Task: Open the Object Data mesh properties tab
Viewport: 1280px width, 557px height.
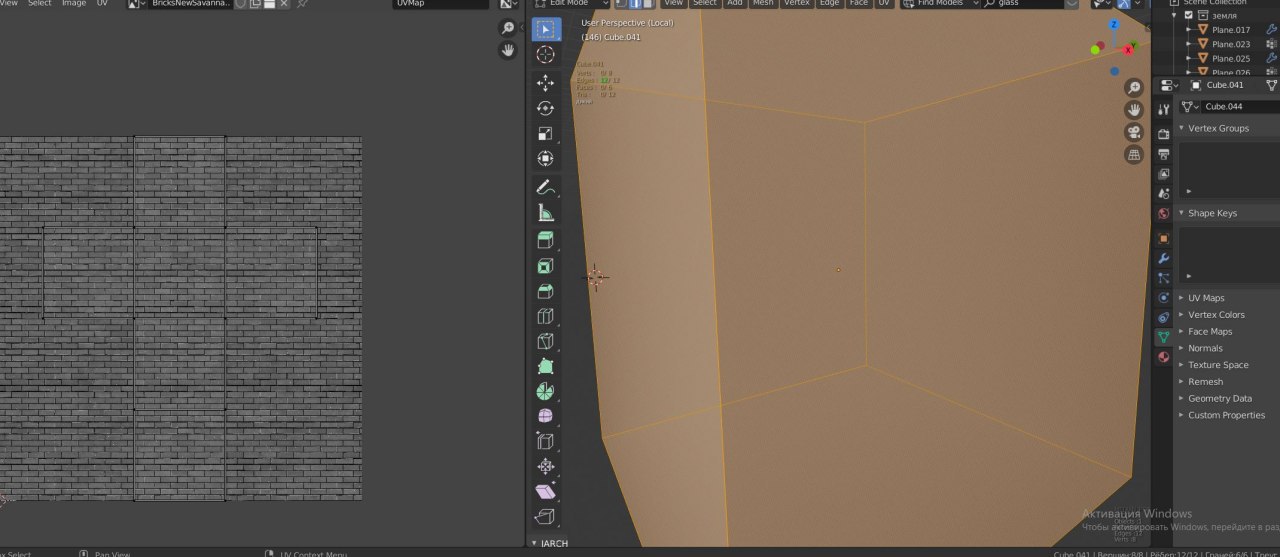Action: [1164, 337]
